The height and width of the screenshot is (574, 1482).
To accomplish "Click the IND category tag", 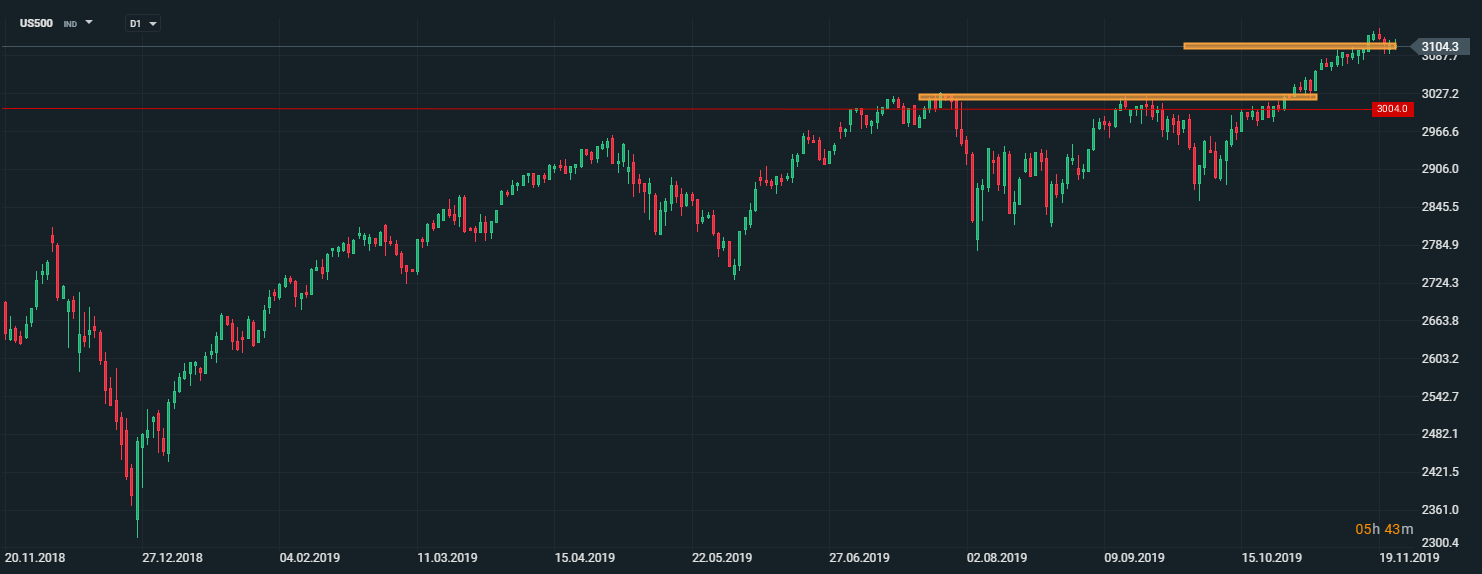I will coord(70,23).
